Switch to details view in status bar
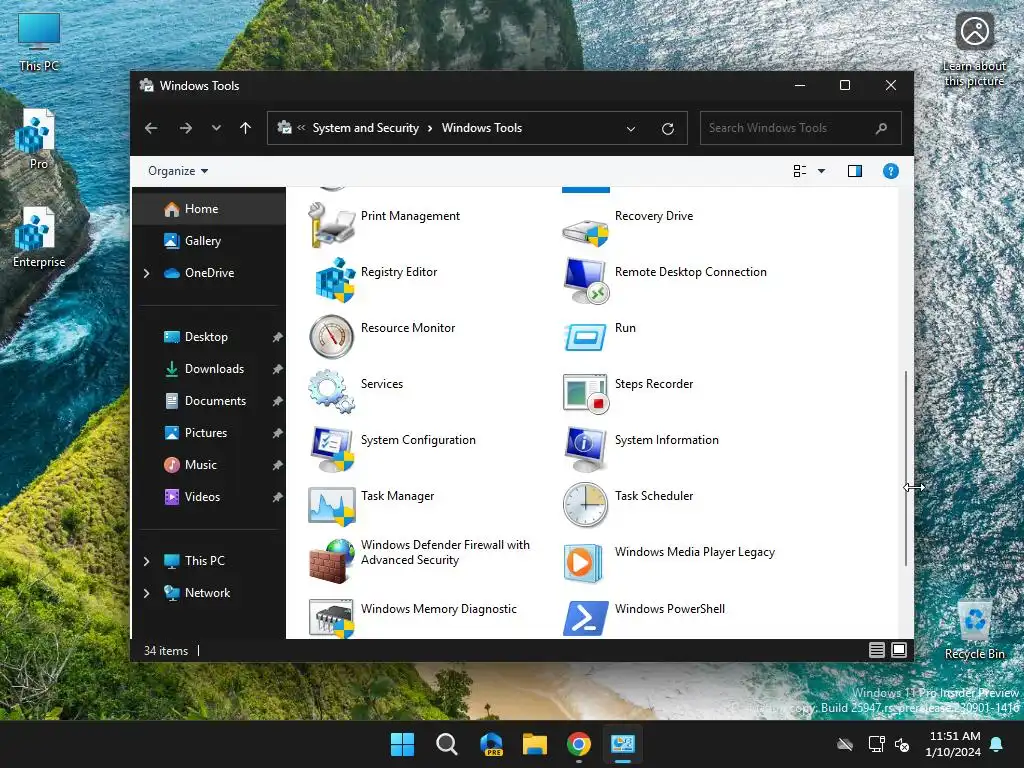Image resolution: width=1024 pixels, height=768 pixels. [876, 650]
